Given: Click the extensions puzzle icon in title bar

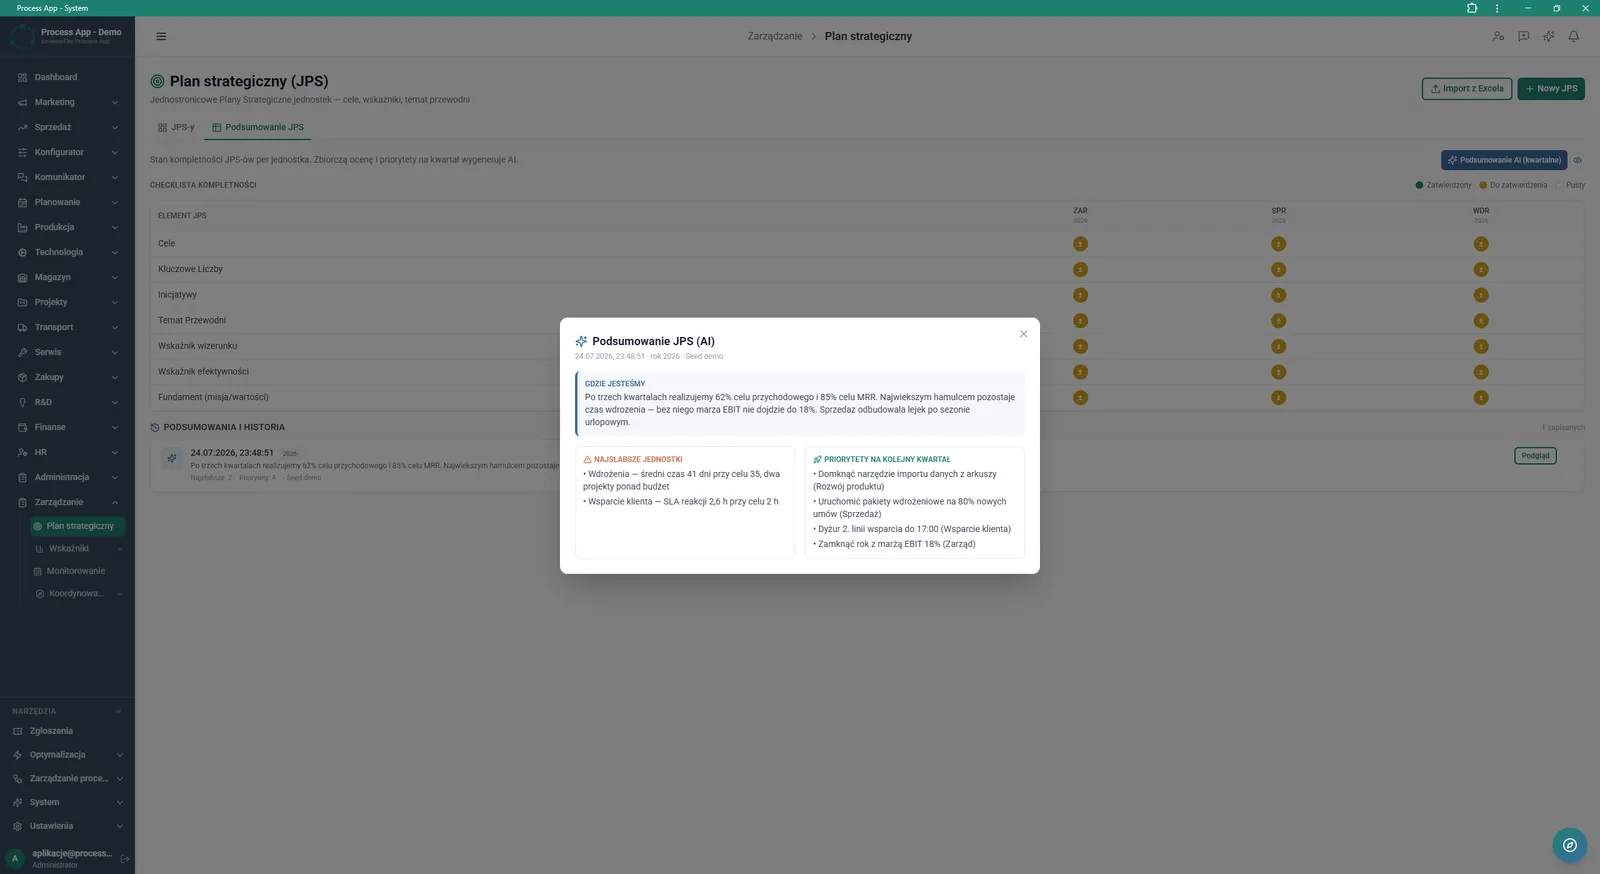Looking at the screenshot, I should tap(1472, 8).
